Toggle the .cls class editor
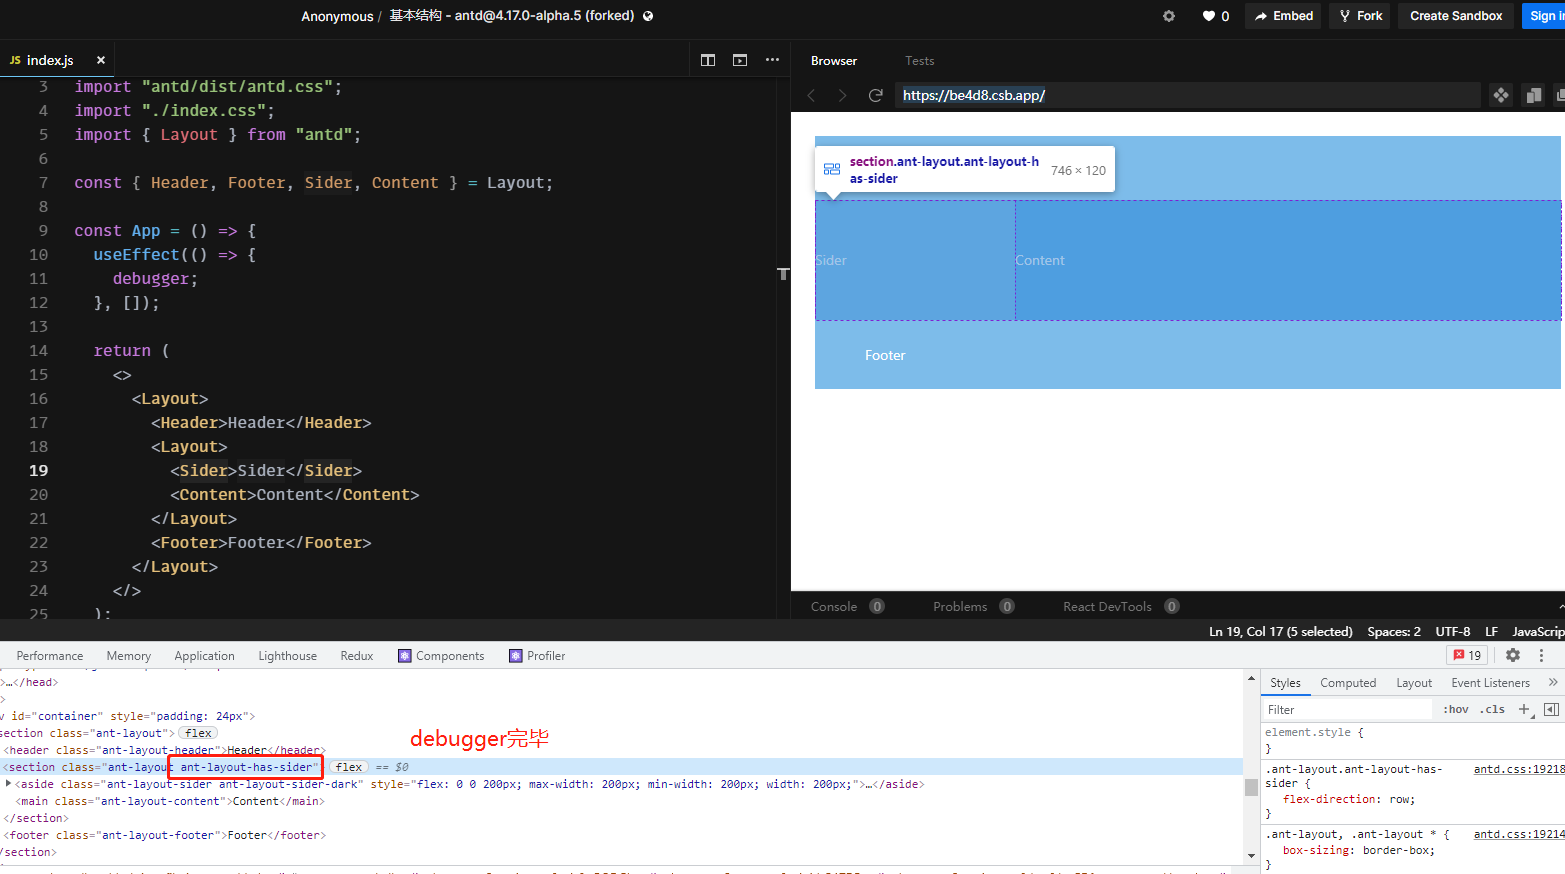Screen dimensions: 1565x874 (x=1492, y=708)
